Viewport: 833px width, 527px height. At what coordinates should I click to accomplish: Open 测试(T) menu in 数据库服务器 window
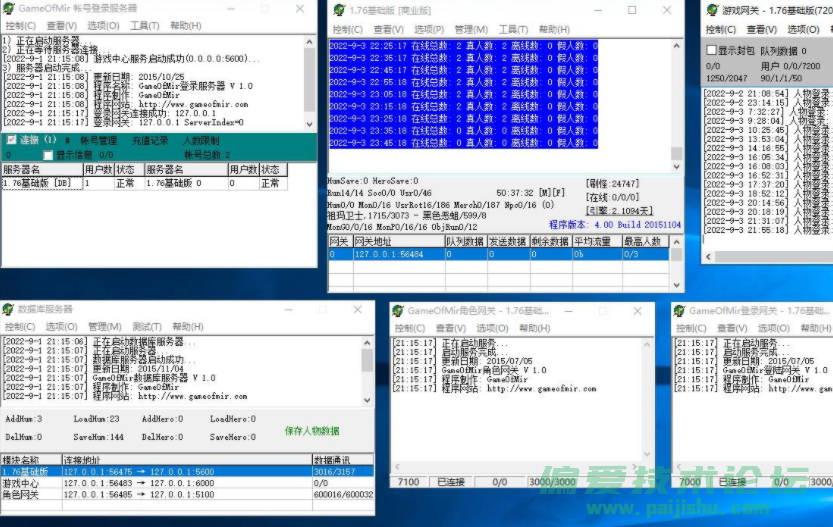click(147, 327)
